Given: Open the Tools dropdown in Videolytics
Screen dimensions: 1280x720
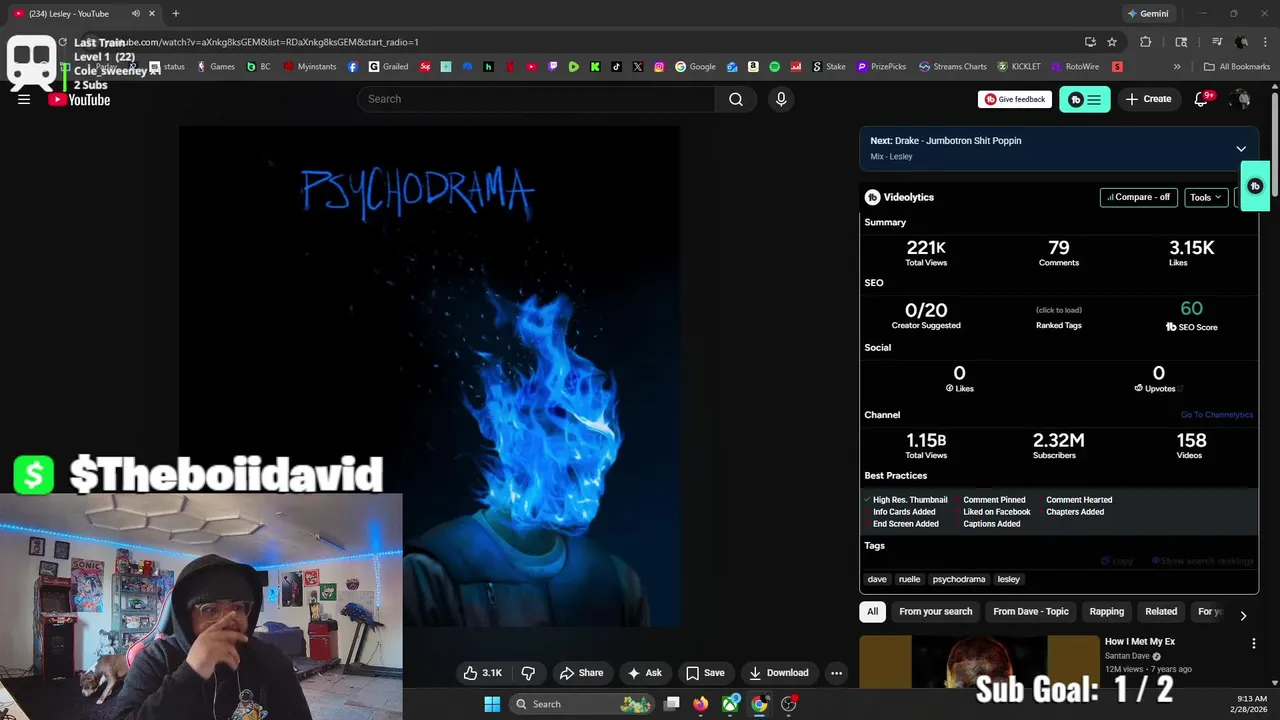Looking at the screenshot, I should [1206, 197].
